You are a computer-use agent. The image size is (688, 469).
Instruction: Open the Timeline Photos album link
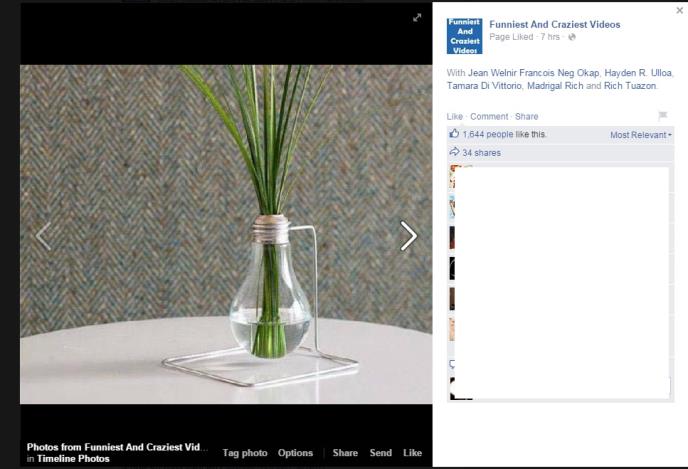click(73, 459)
